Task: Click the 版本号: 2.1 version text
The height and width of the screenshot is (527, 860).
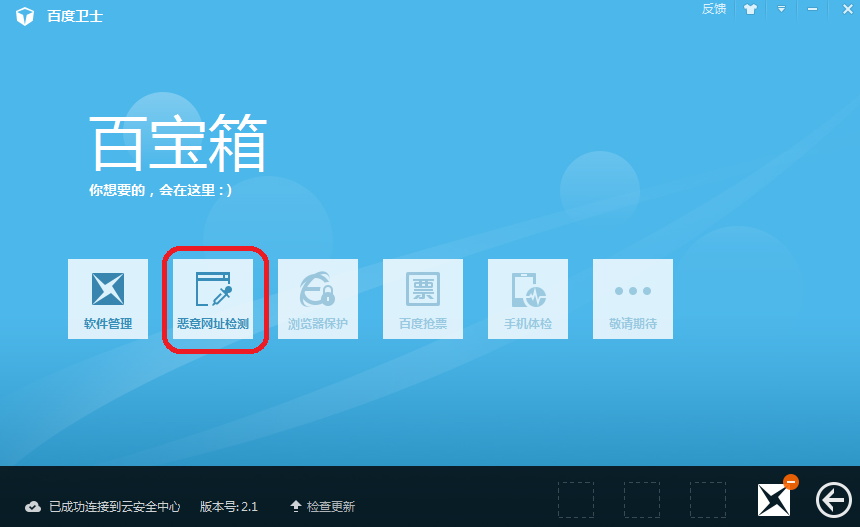Action: click(229, 507)
